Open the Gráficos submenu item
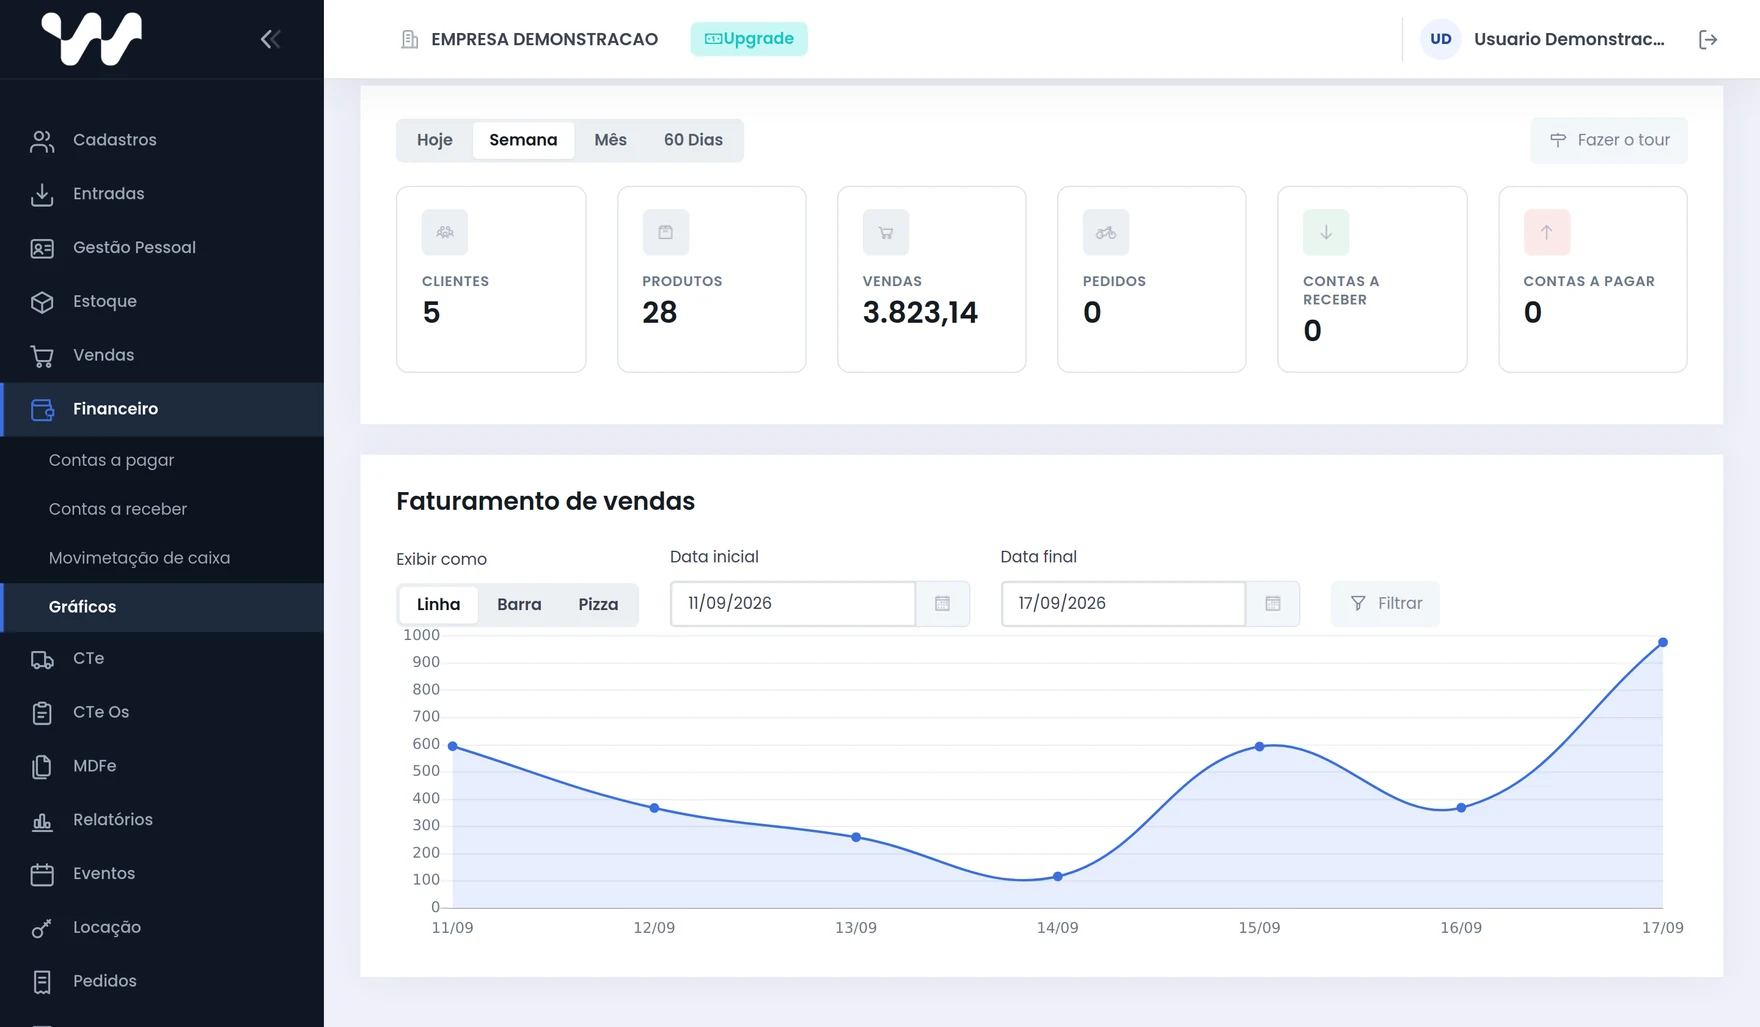 pos(162,607)
